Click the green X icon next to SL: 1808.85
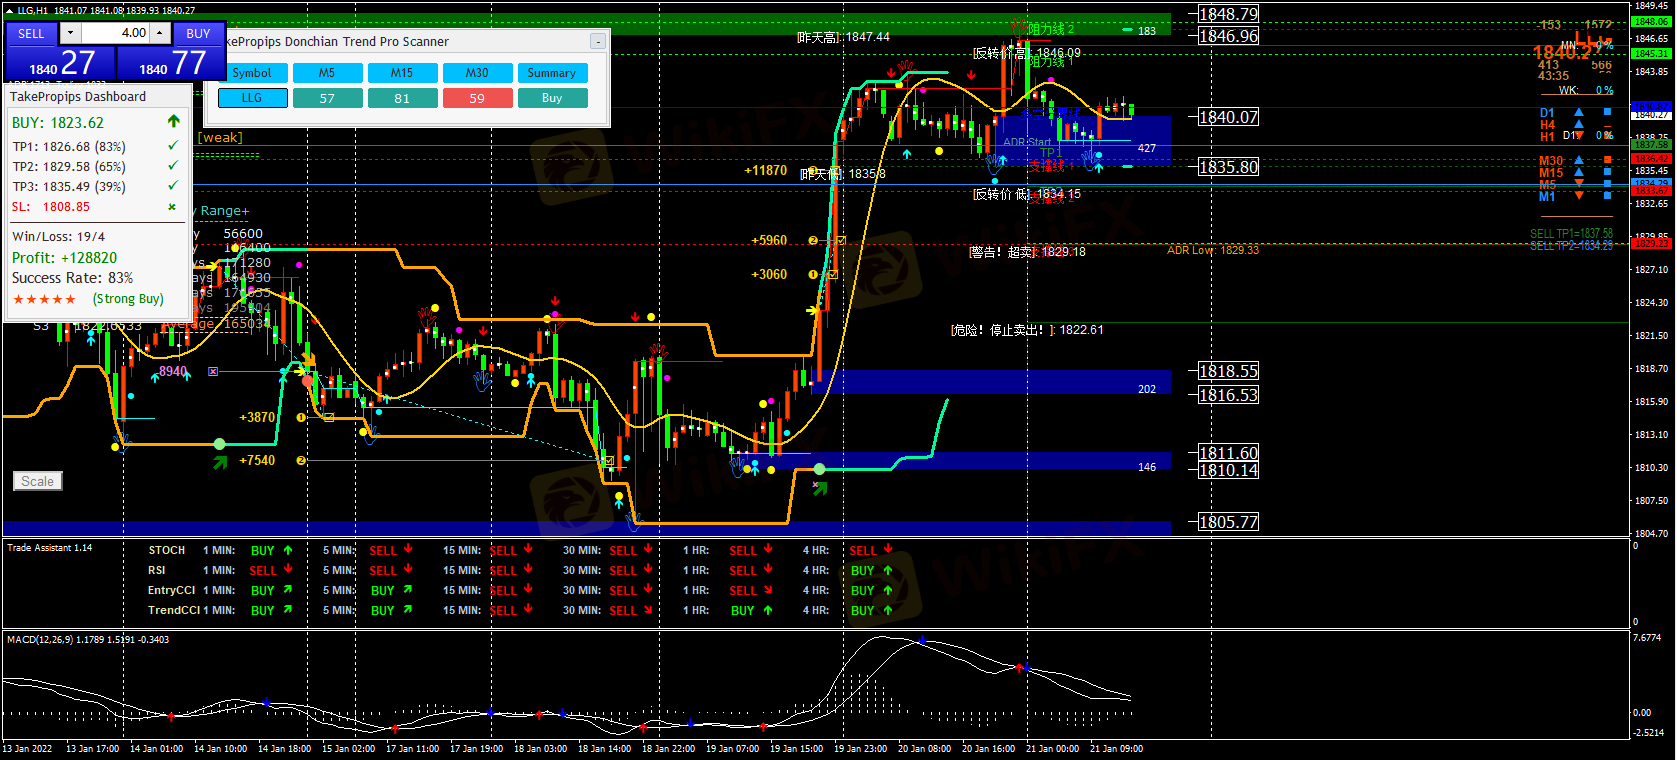This screenshot has width=1677, height=760. coord(172,207)
